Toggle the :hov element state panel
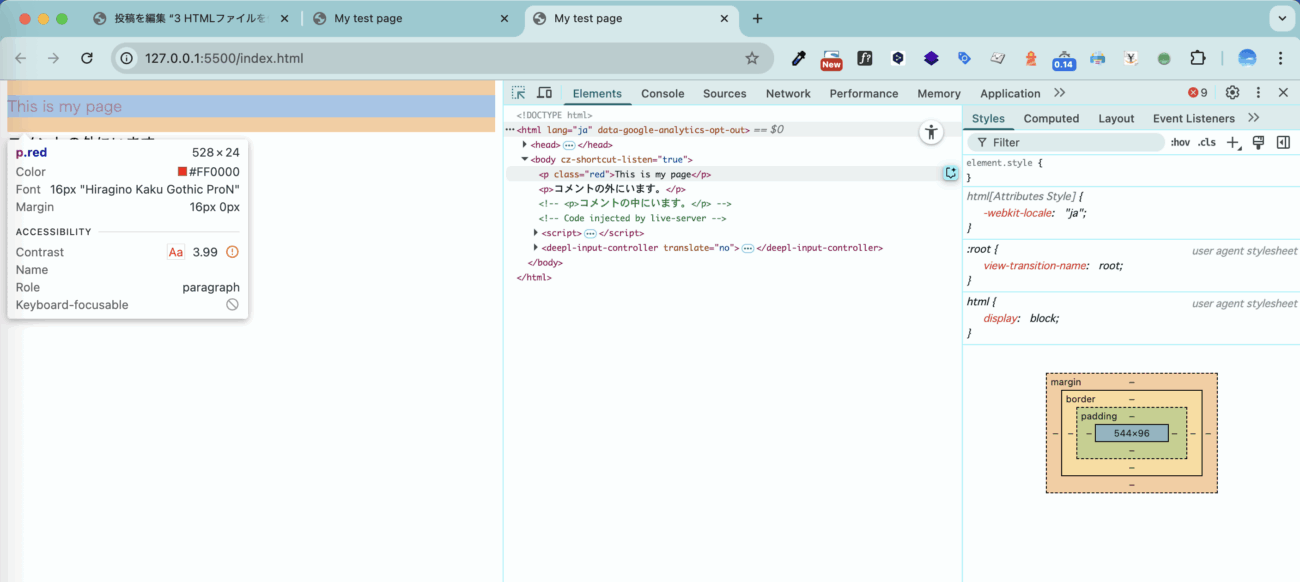The width and height of the screenshot is (1300, 582). click(x=1180, y=143)
